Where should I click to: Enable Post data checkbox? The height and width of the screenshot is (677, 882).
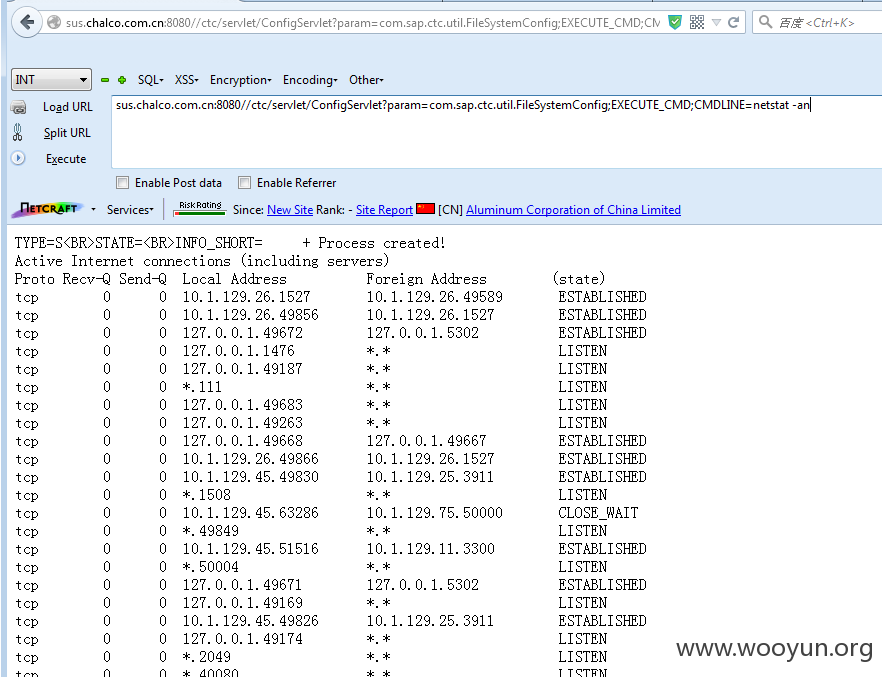(122, 183)
